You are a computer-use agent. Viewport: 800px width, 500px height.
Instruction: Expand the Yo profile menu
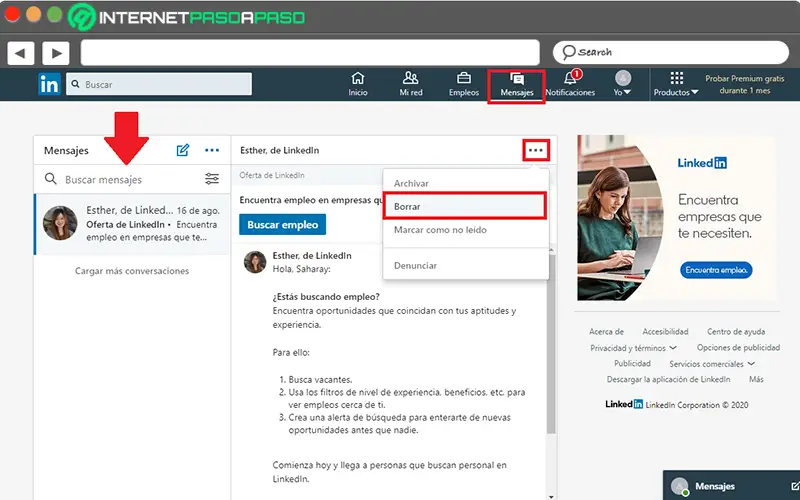click(622, 84)
